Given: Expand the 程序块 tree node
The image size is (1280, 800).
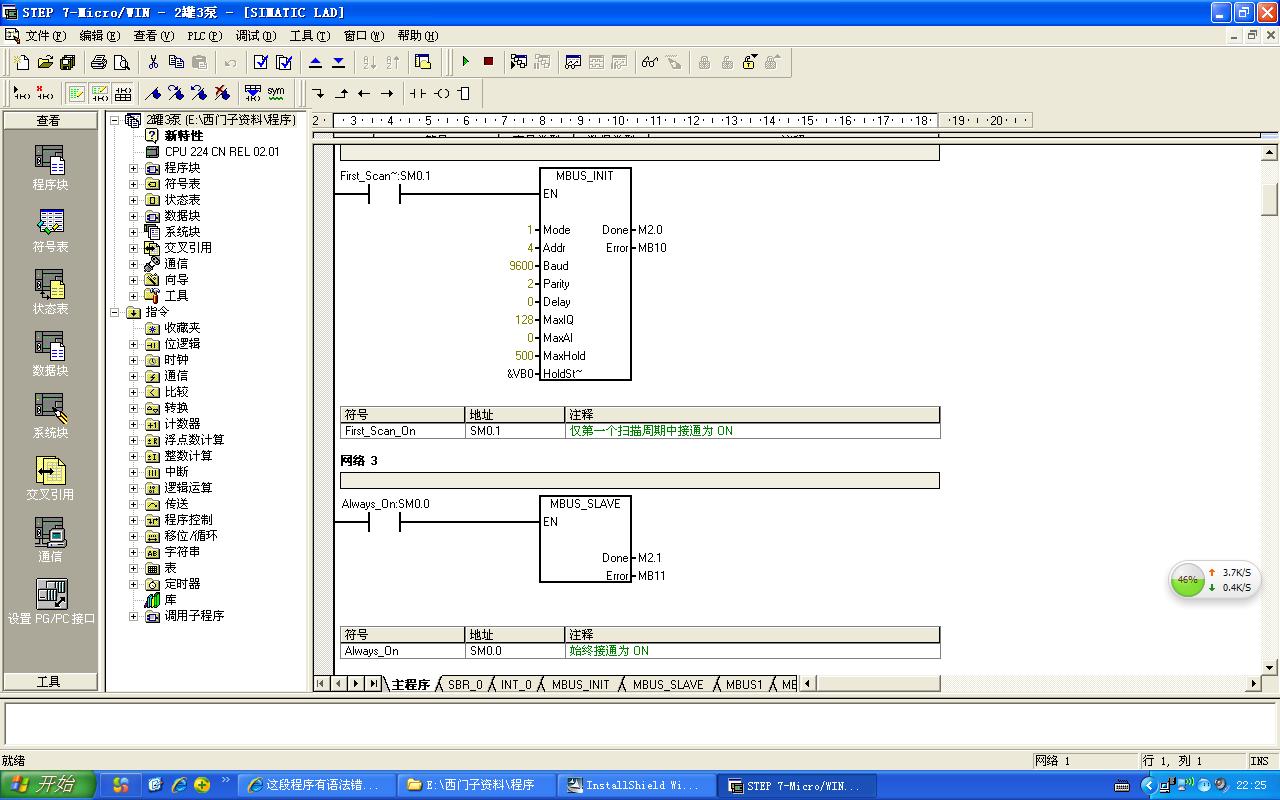Looking at the screenshot, I should coord(134,168).
